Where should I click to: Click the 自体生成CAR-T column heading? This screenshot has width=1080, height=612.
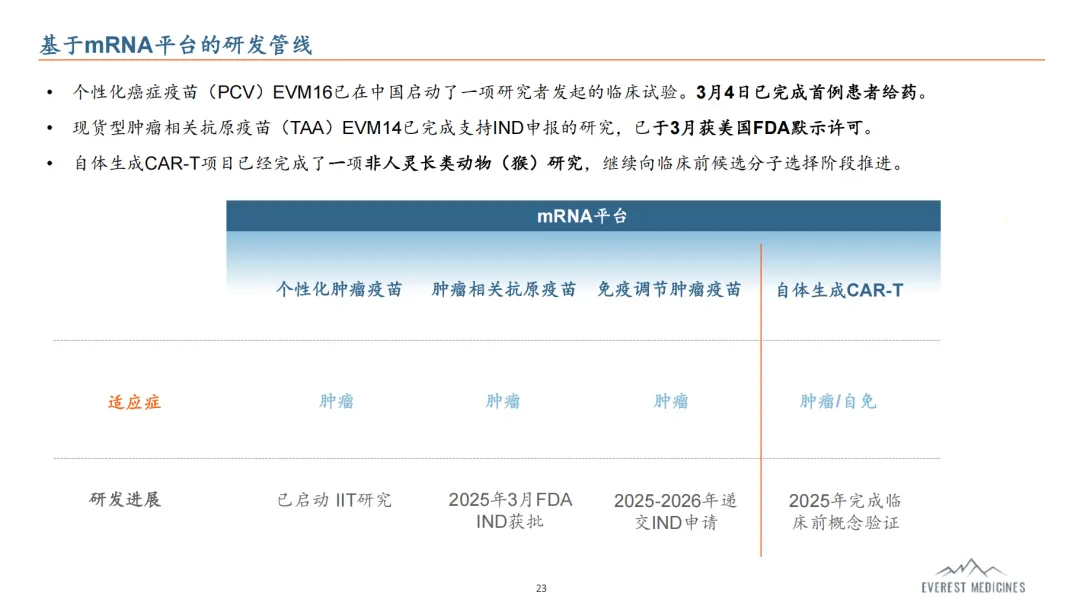coord(839,291)
